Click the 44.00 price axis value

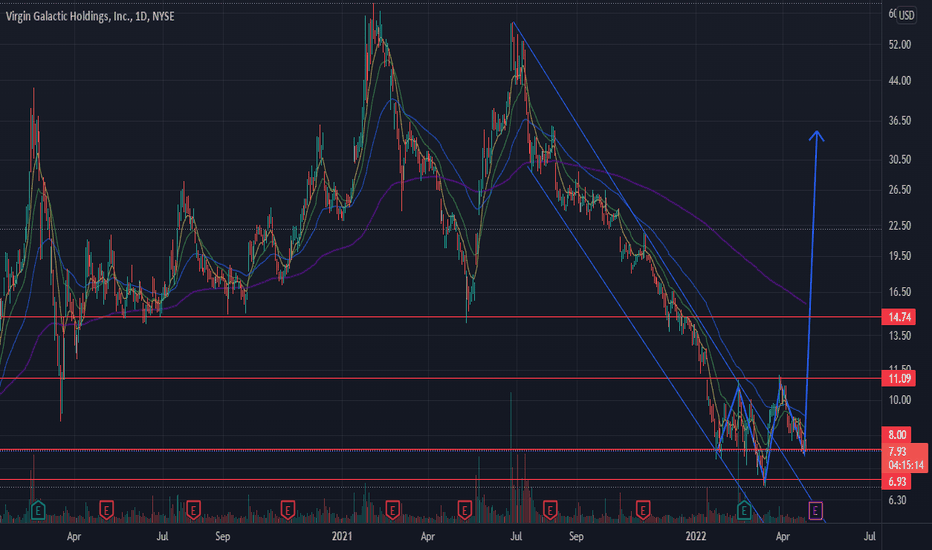click(899, 81)
